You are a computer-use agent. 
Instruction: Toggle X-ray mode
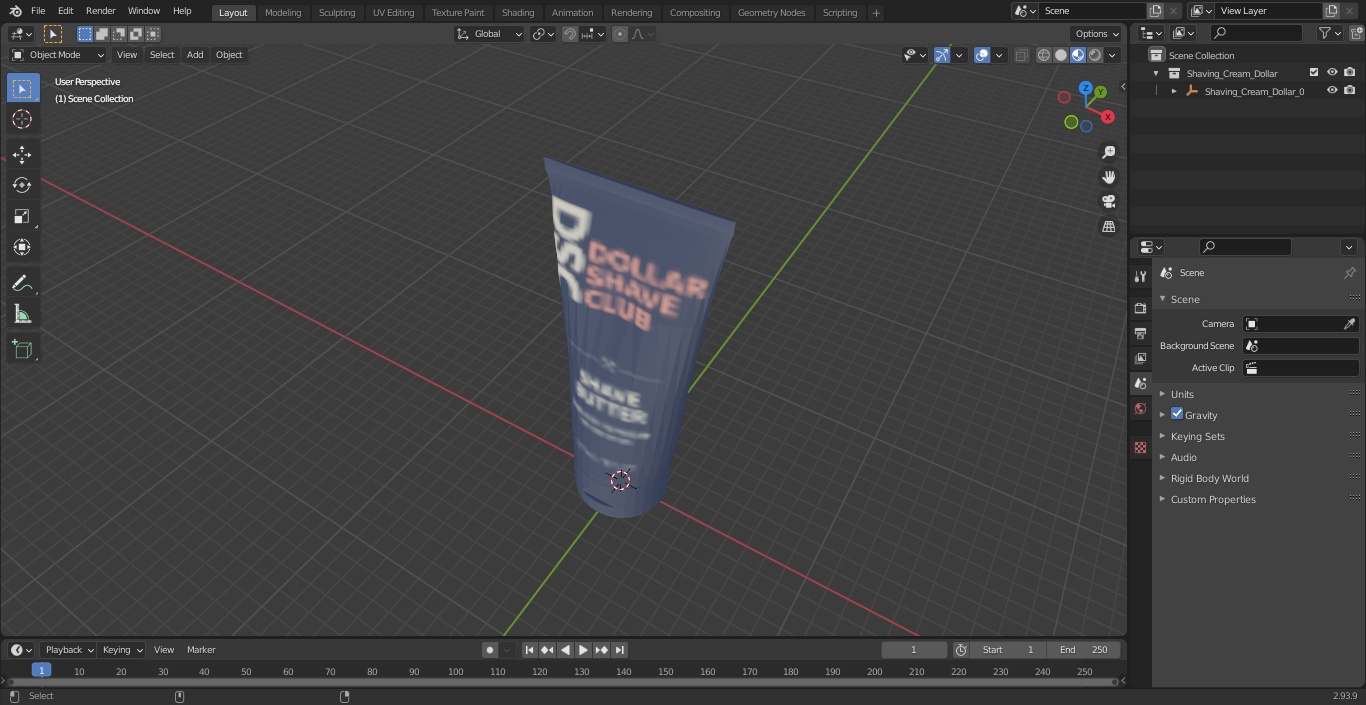click(x=1021, y=55)
